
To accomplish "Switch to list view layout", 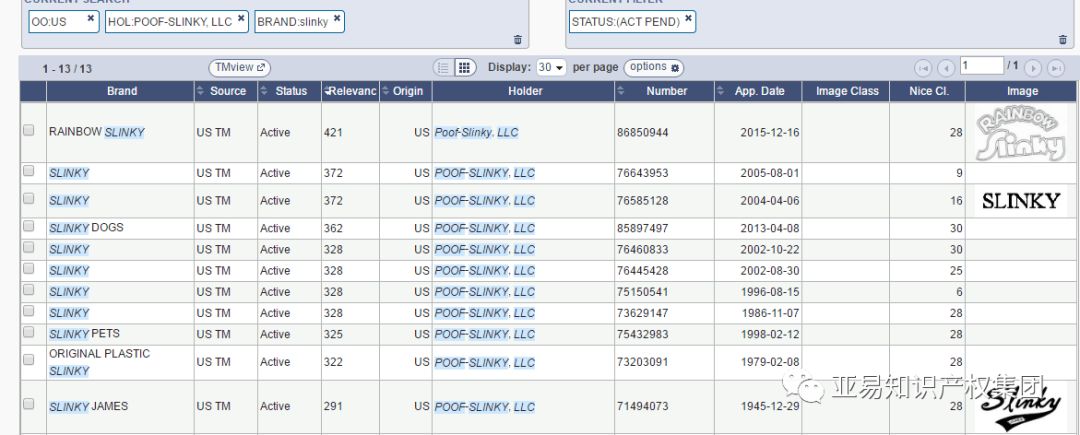I will pyautogui.click(x=443, y=67).
